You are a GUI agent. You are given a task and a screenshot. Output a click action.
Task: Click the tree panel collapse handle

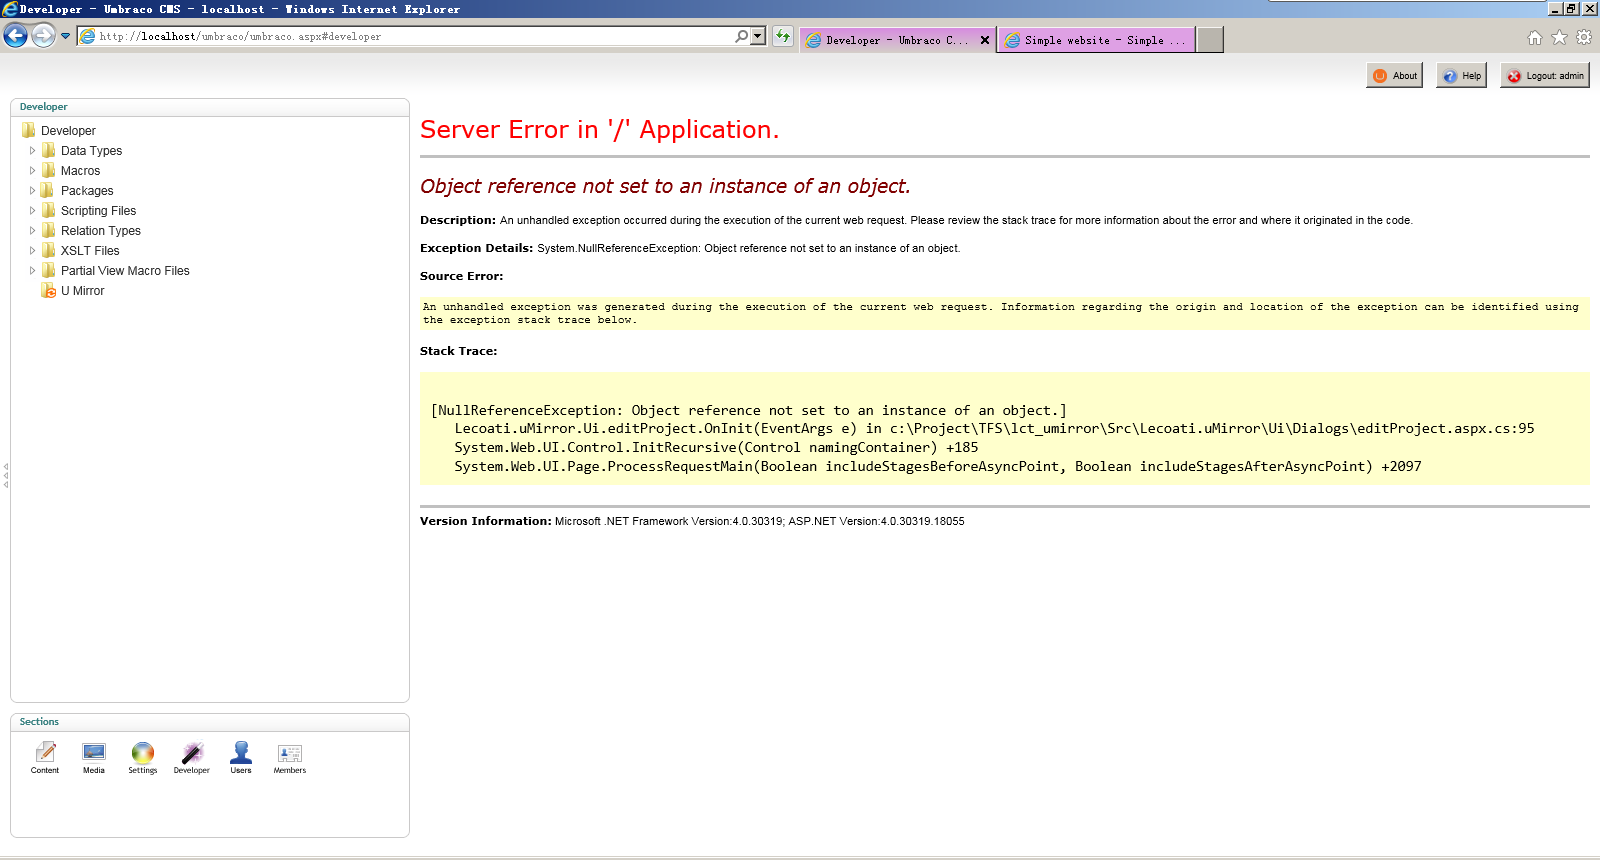click(x=5, y=475)
